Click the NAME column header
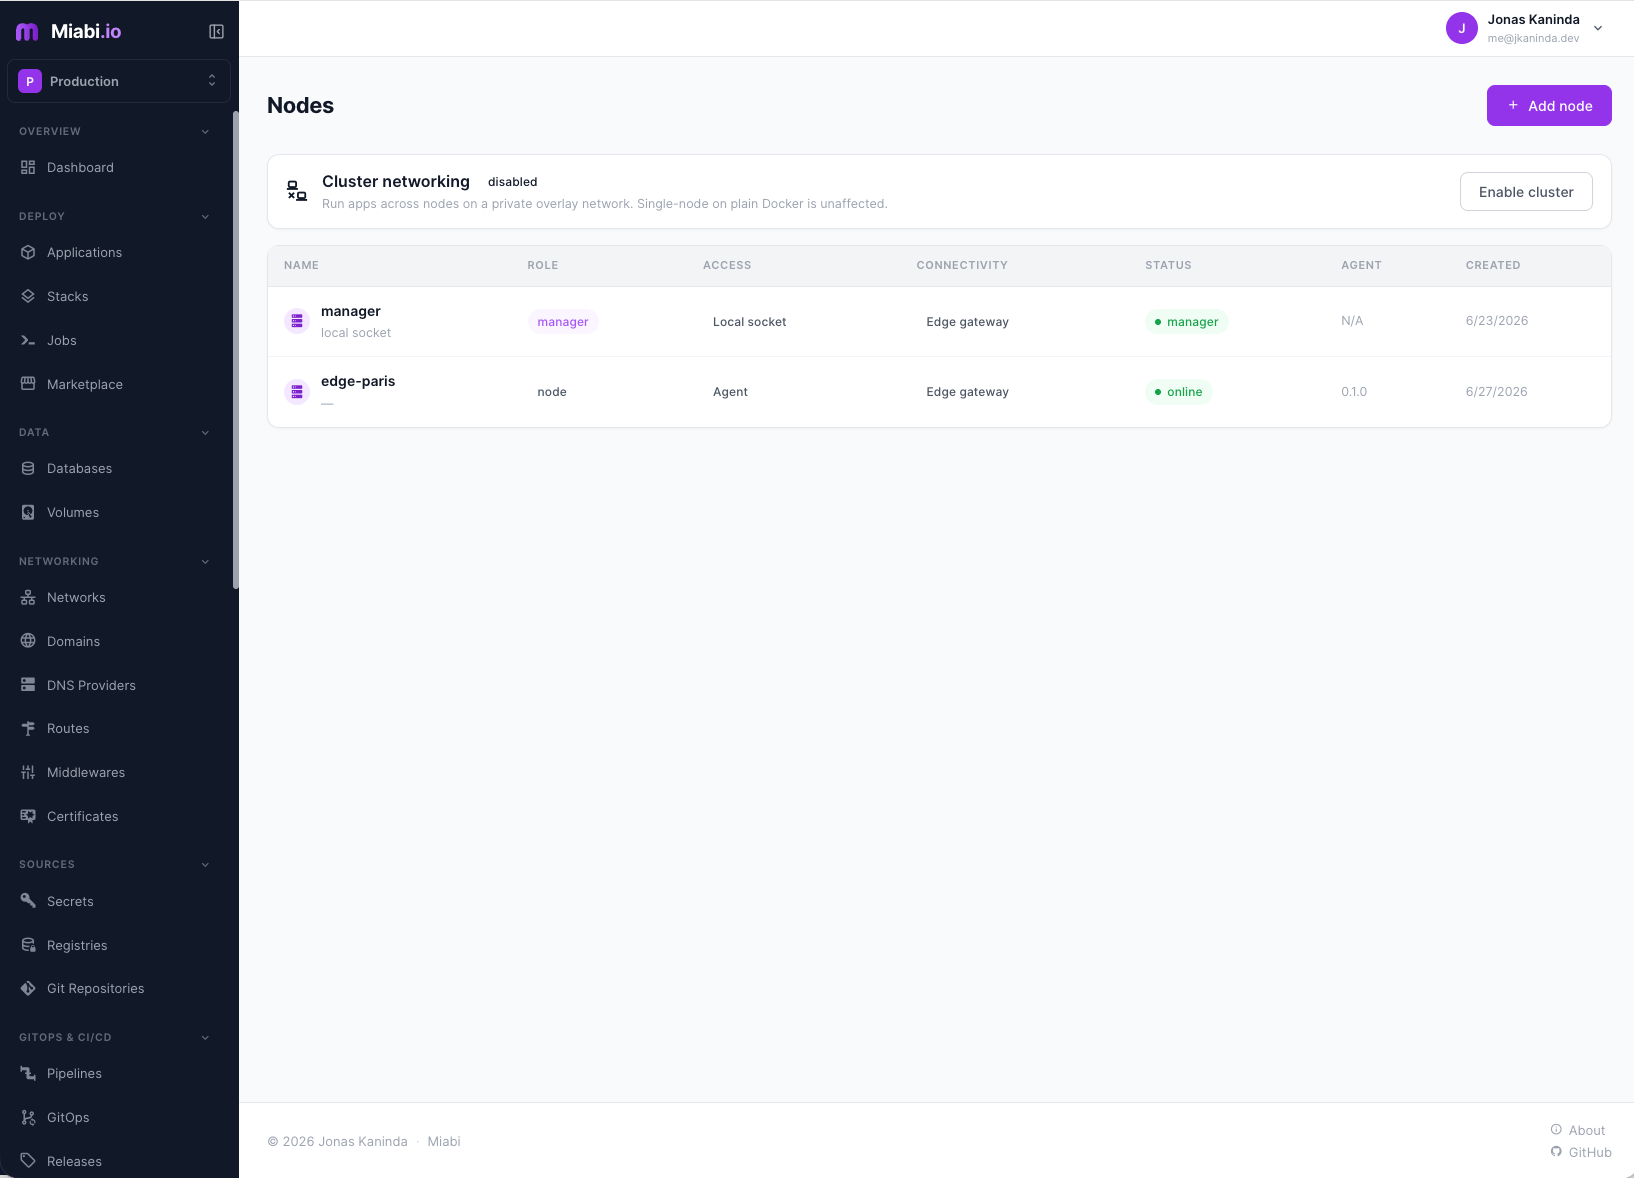This screenshot has width=1634, height=1178. pos(301,266)
